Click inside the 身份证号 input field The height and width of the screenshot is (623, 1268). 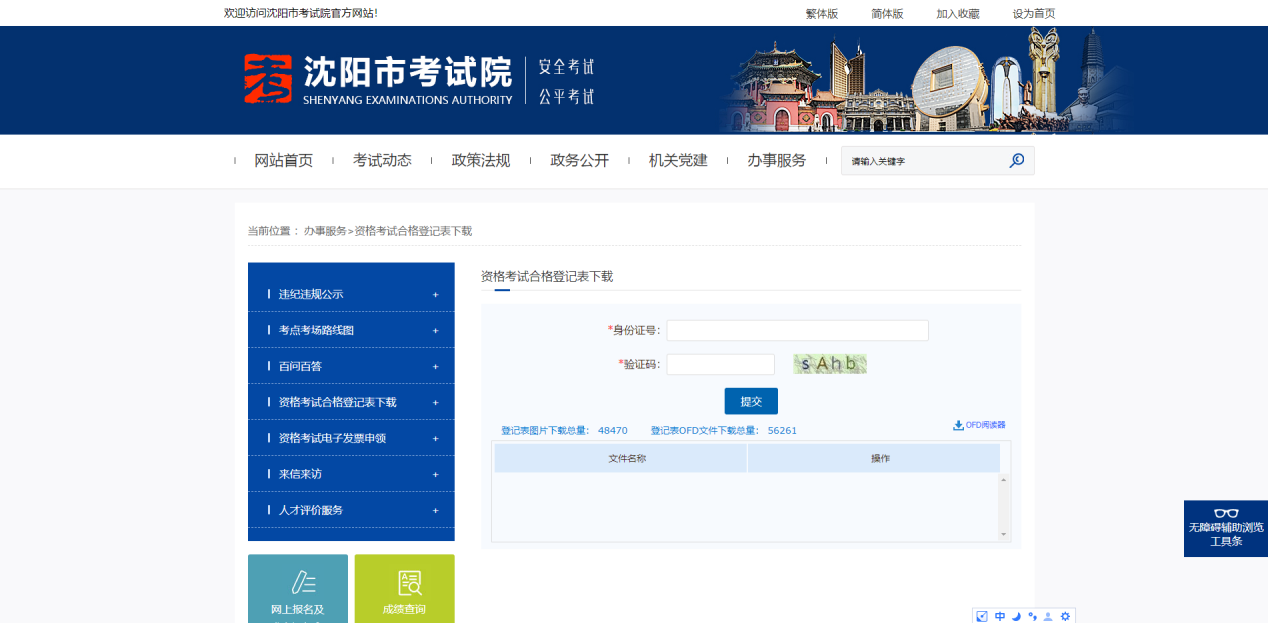point(797,330)
